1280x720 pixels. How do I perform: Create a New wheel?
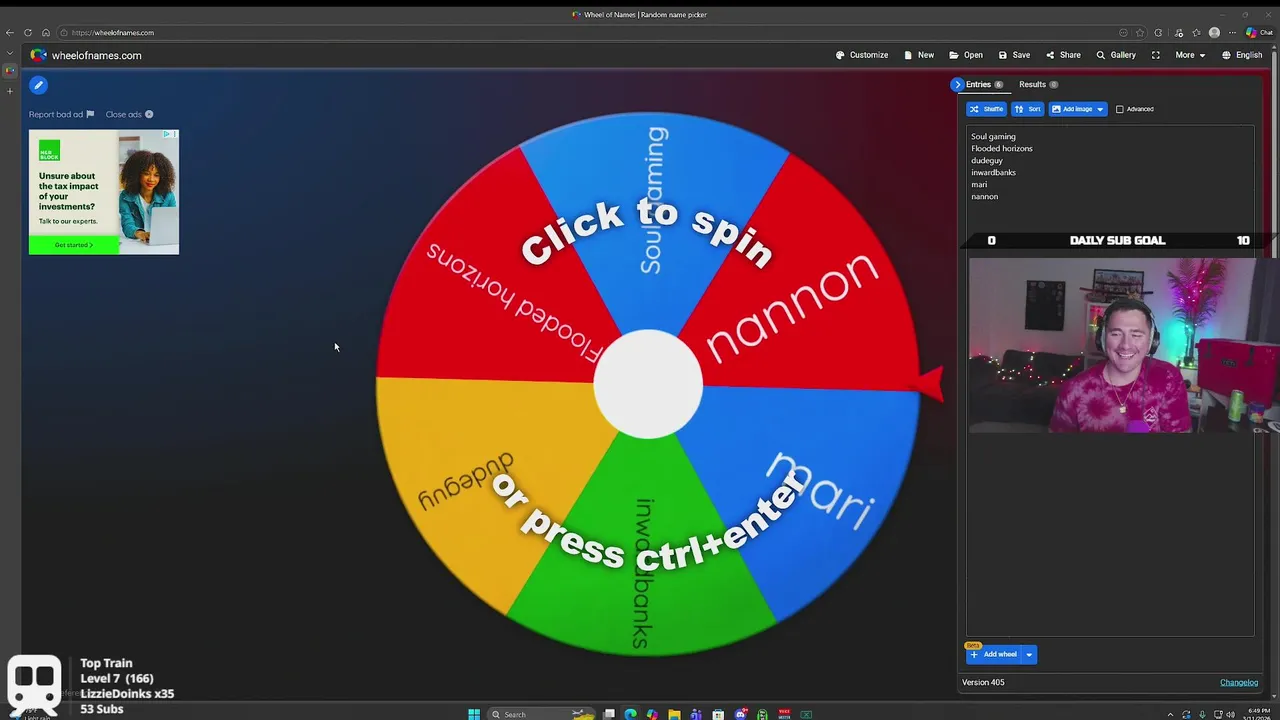click(x=918, y=55)
